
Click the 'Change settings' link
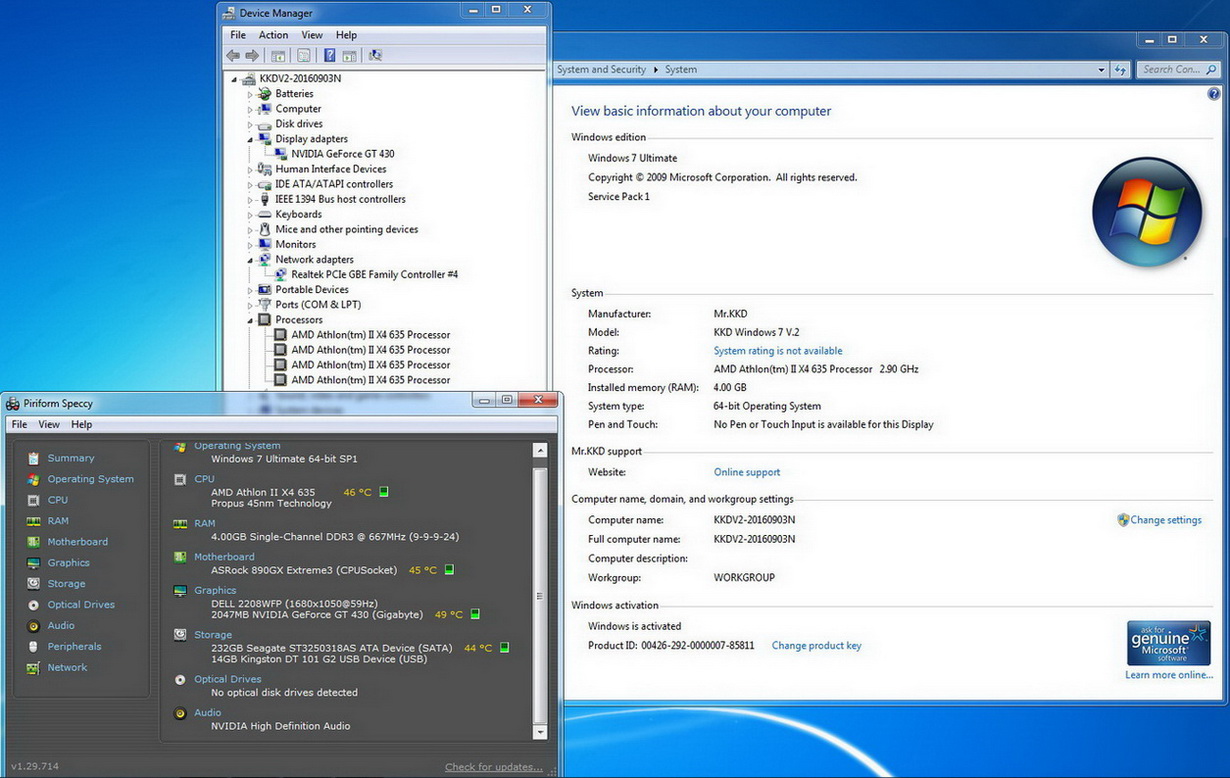point(1166,520)
